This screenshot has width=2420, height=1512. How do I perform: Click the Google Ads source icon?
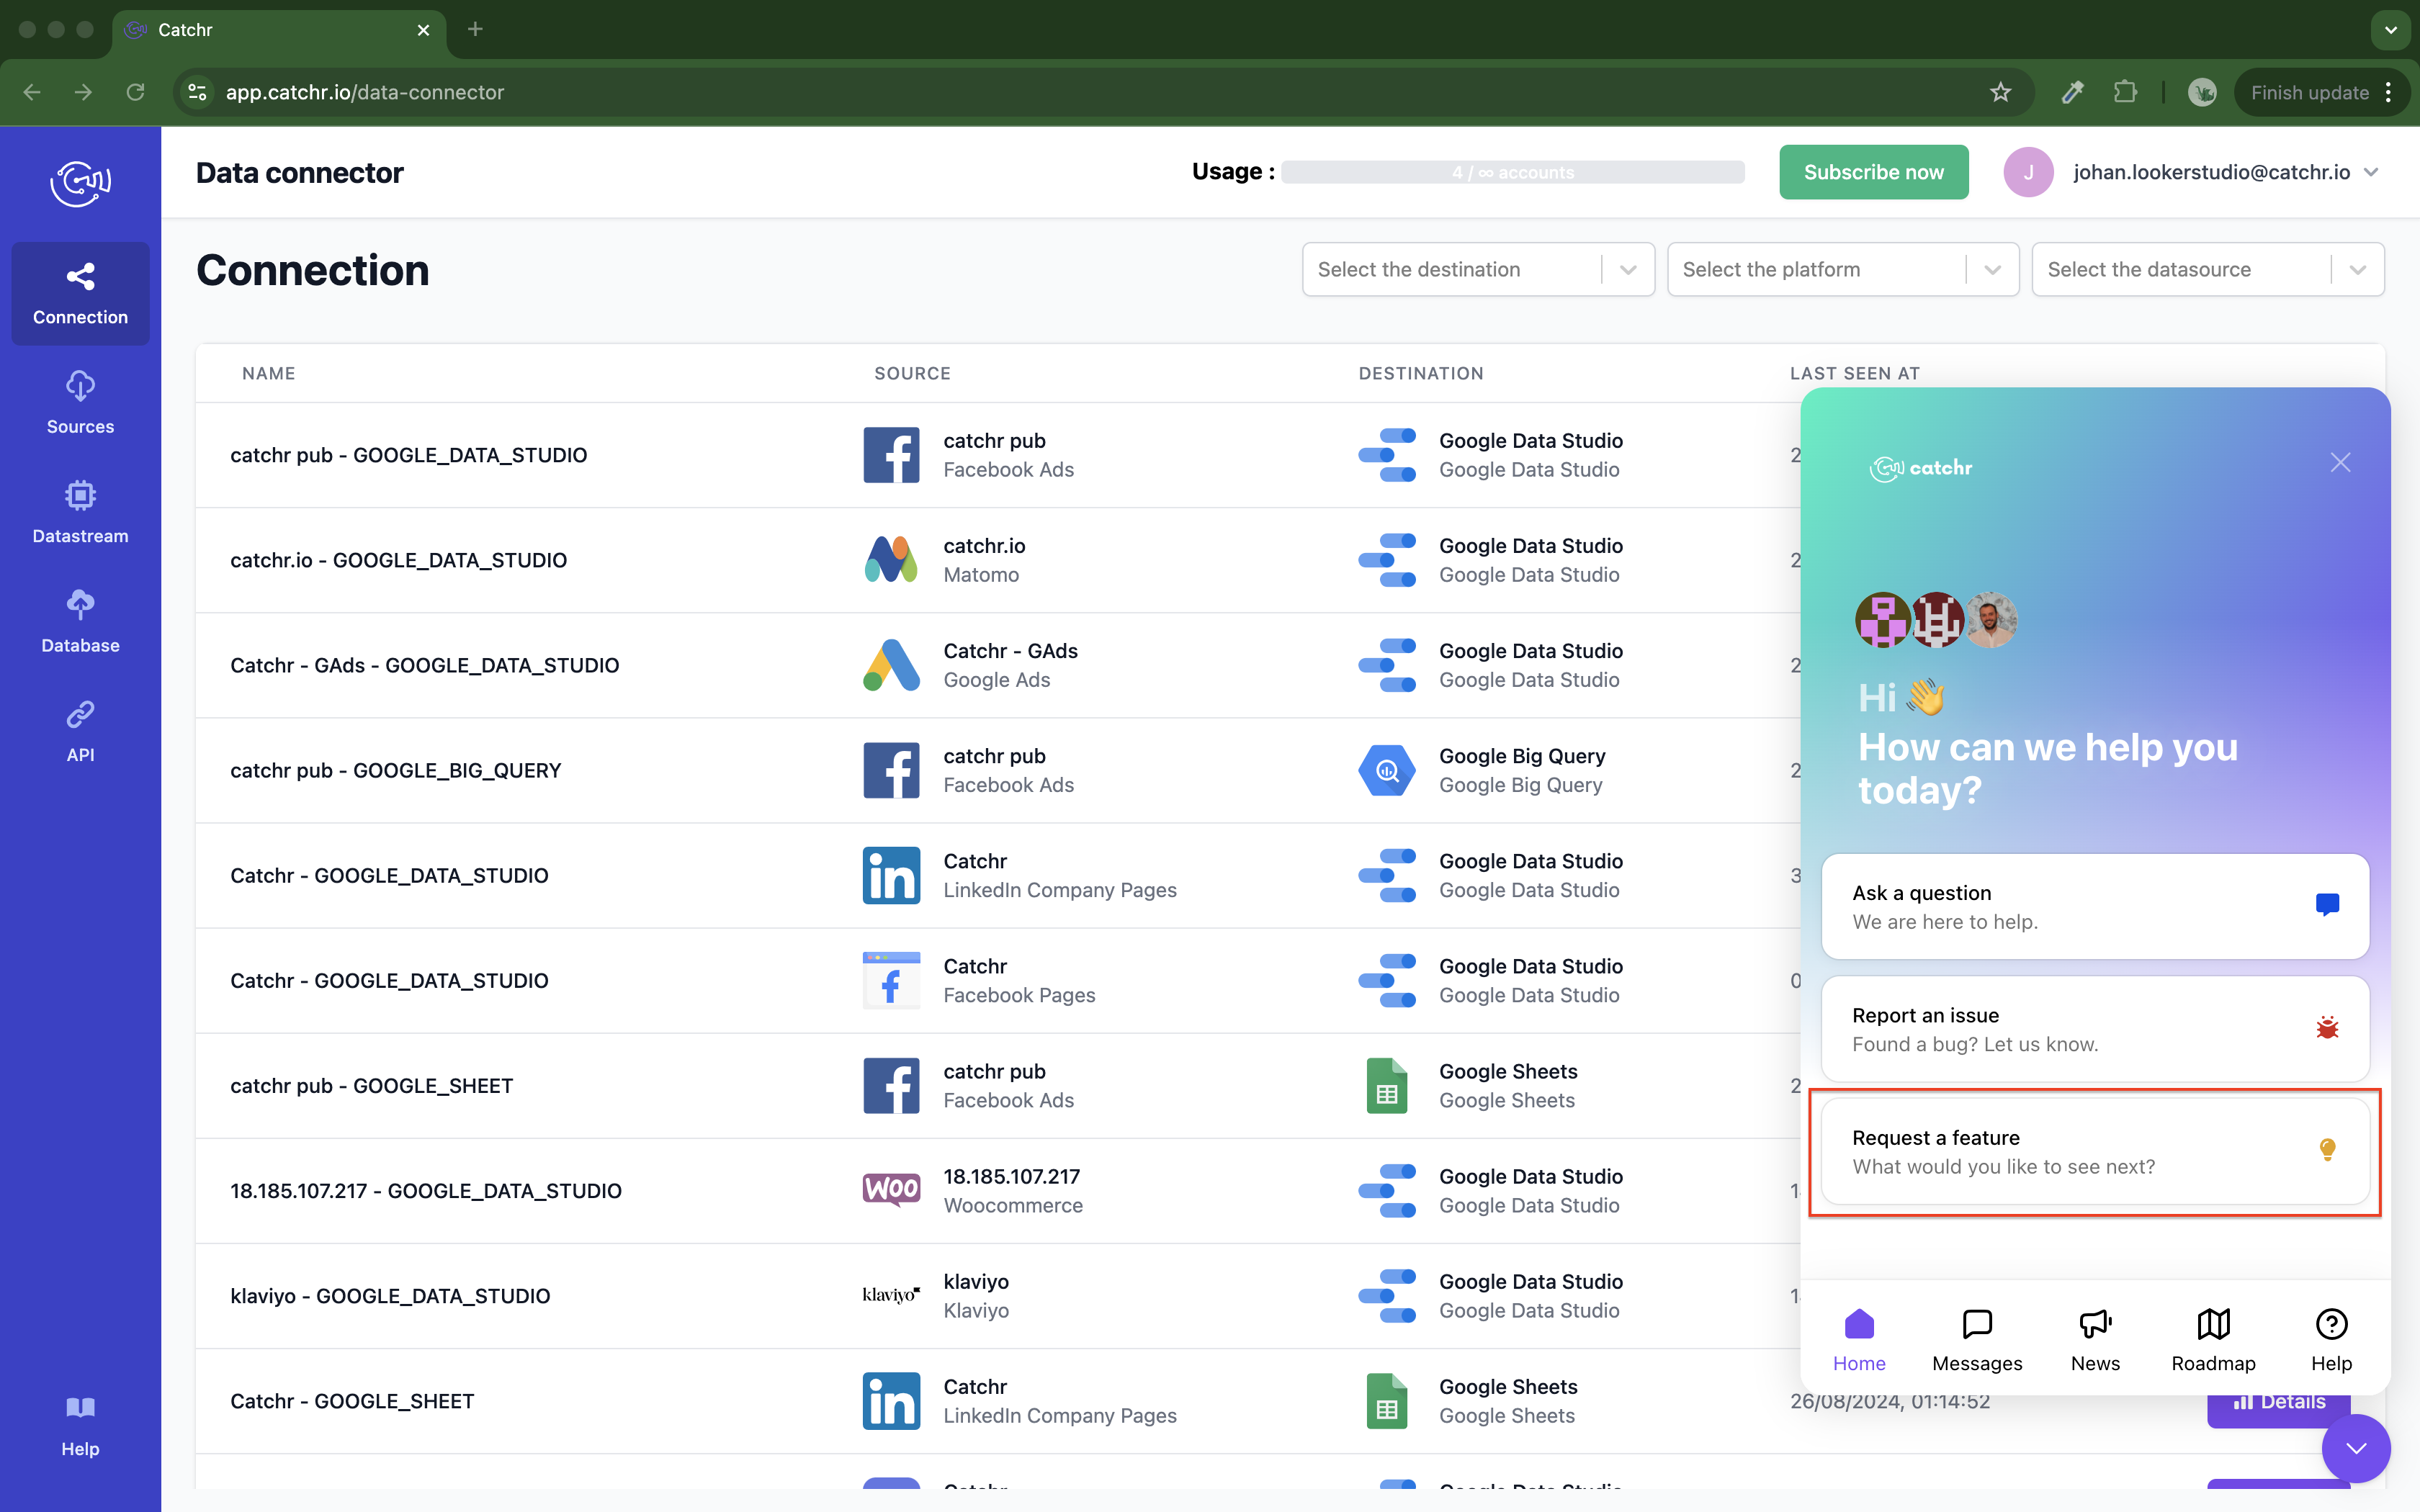point(891,665)
